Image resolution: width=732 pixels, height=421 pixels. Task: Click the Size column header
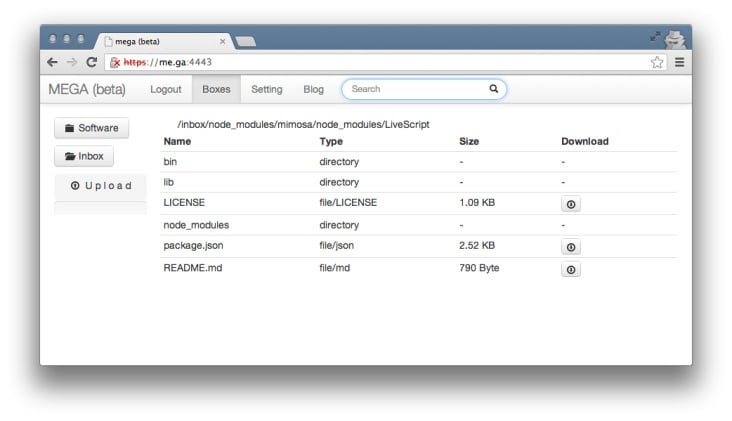pyautogui.click(x=469, y=141)
